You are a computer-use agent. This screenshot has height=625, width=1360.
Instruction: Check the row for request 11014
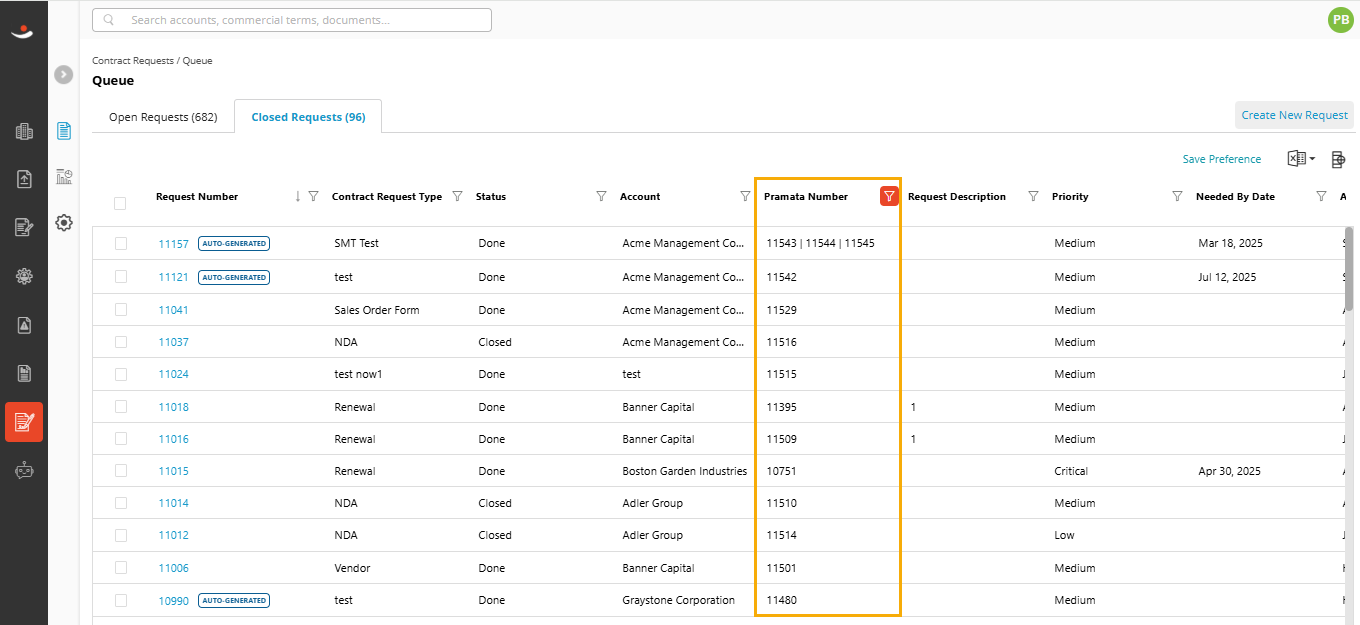click(x=121, y=503)
